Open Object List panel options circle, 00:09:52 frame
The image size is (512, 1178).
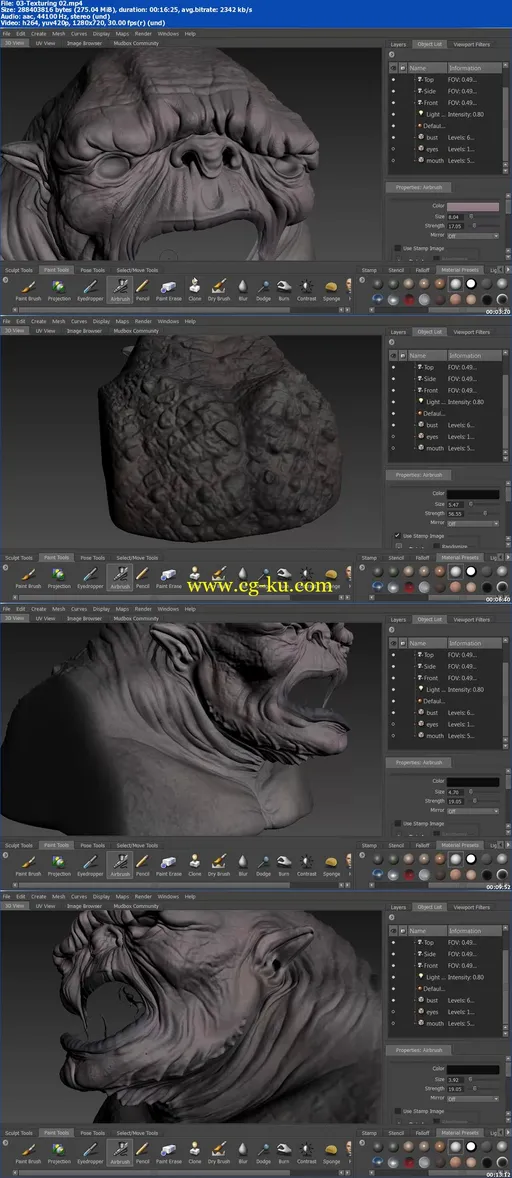392,630
